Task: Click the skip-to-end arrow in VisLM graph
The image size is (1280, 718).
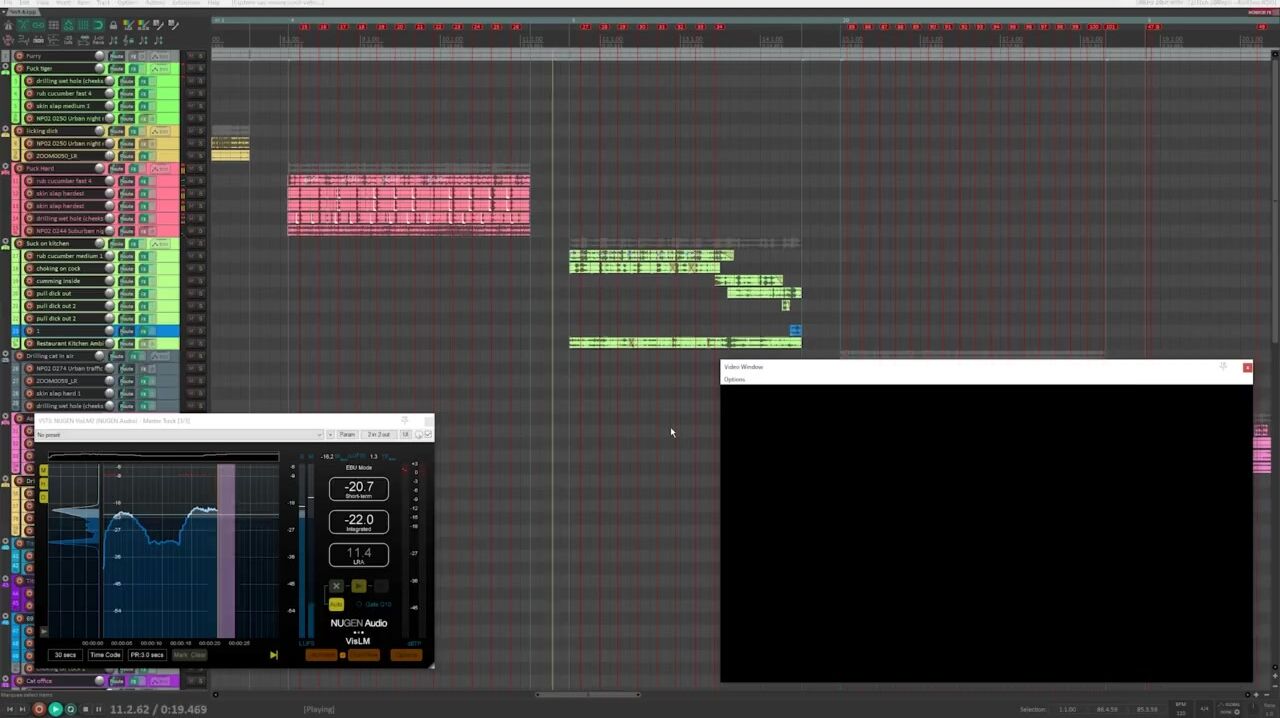Action: [274, 655]
